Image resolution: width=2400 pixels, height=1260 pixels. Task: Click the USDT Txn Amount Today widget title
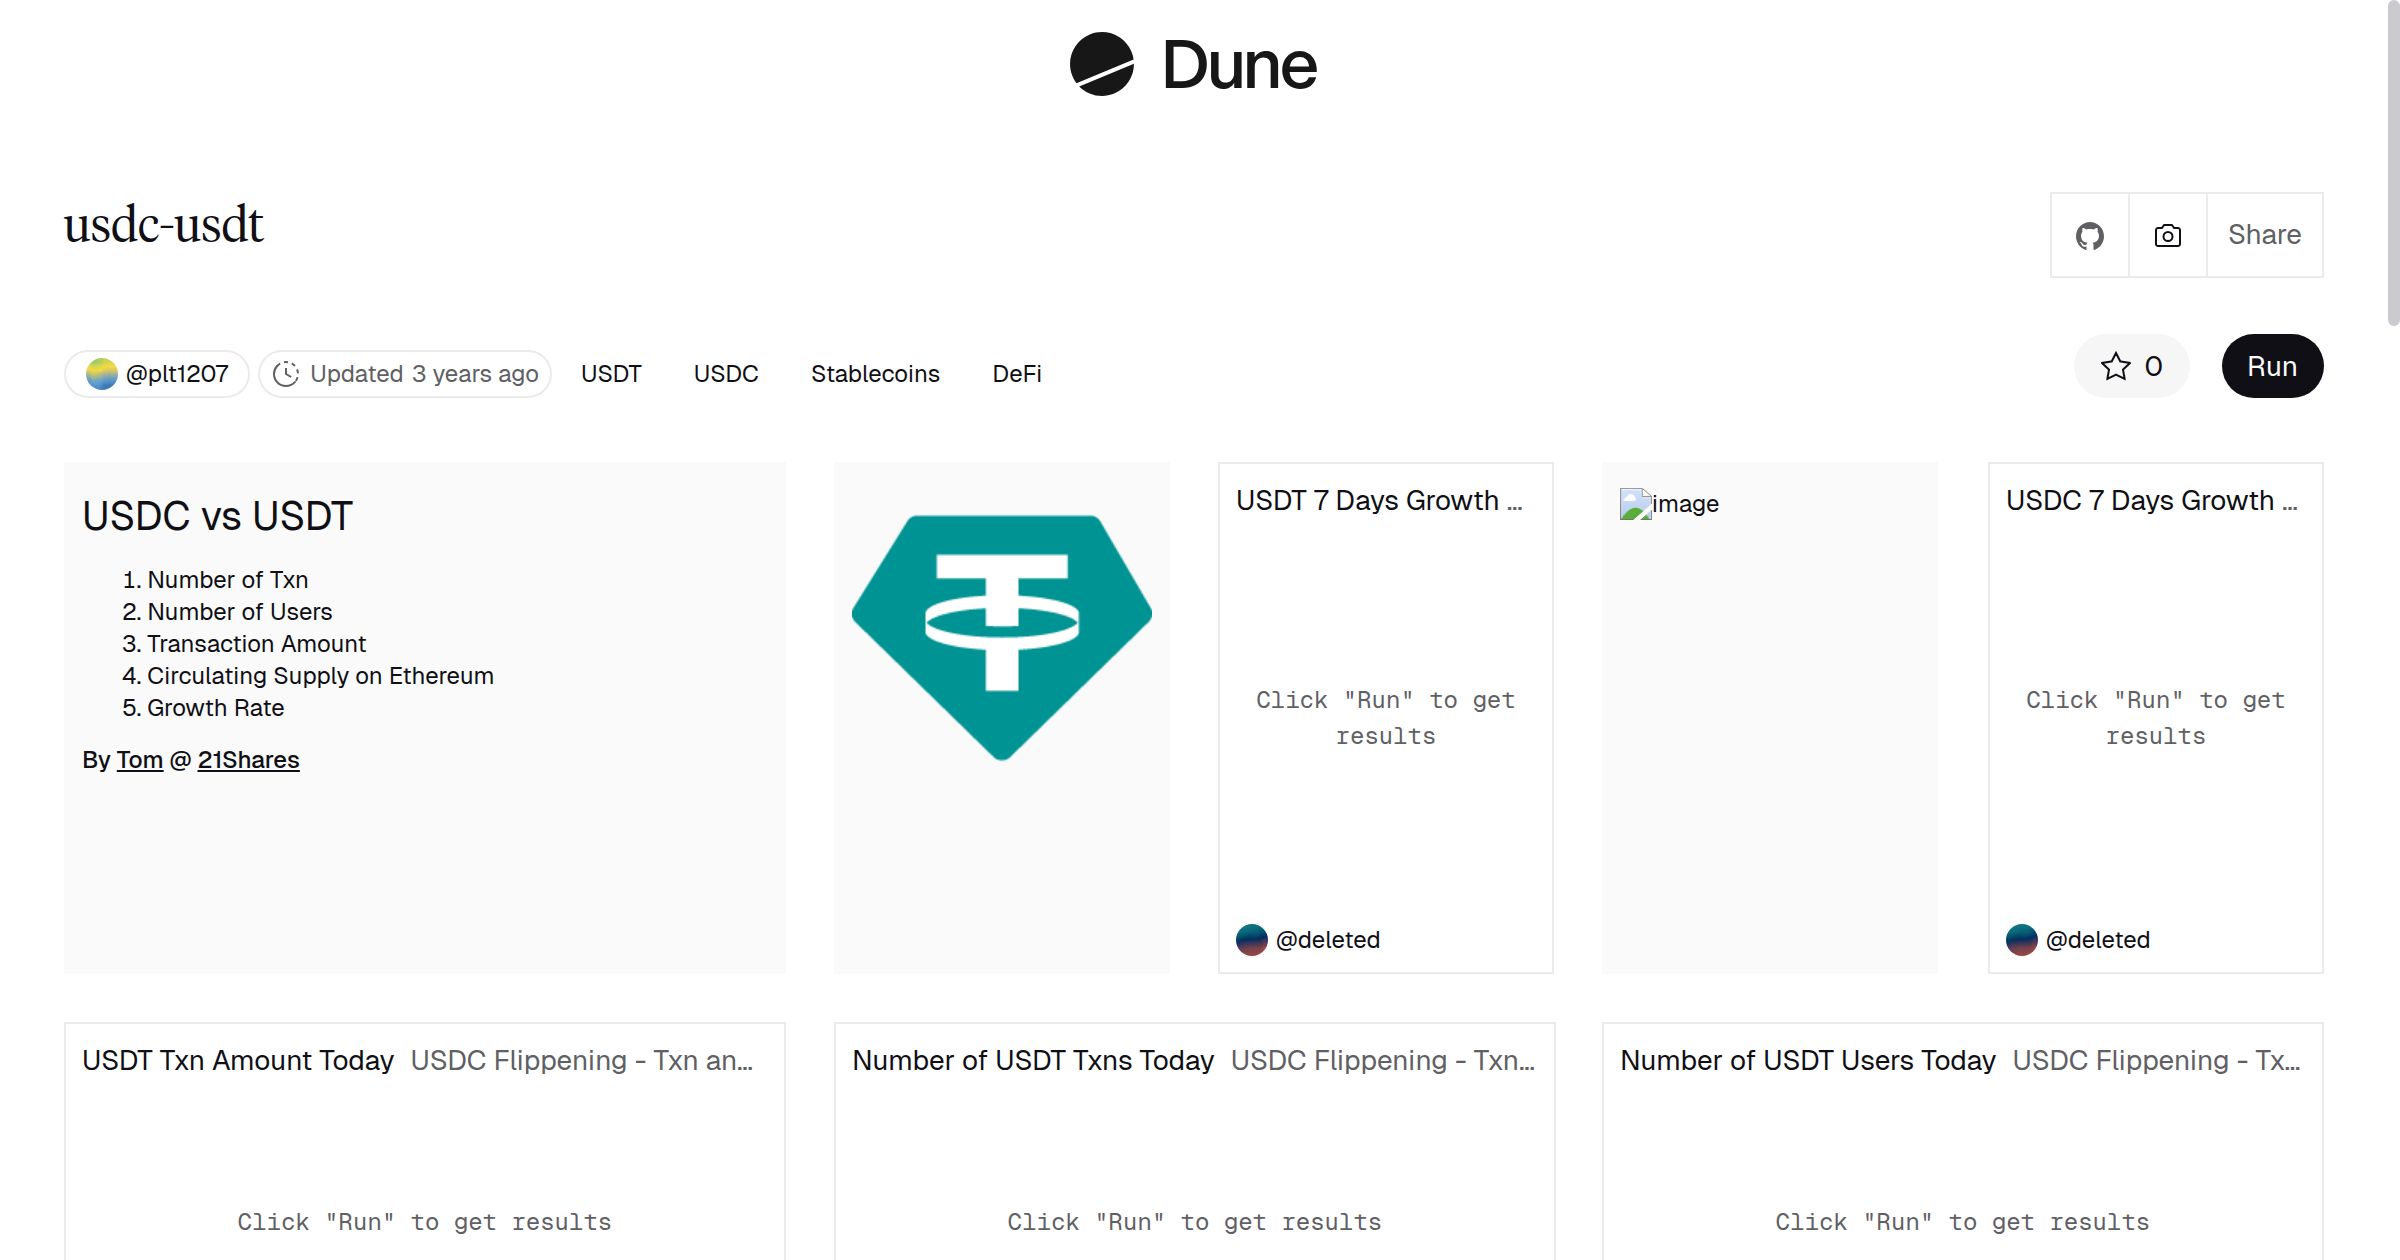point(238,1060)
